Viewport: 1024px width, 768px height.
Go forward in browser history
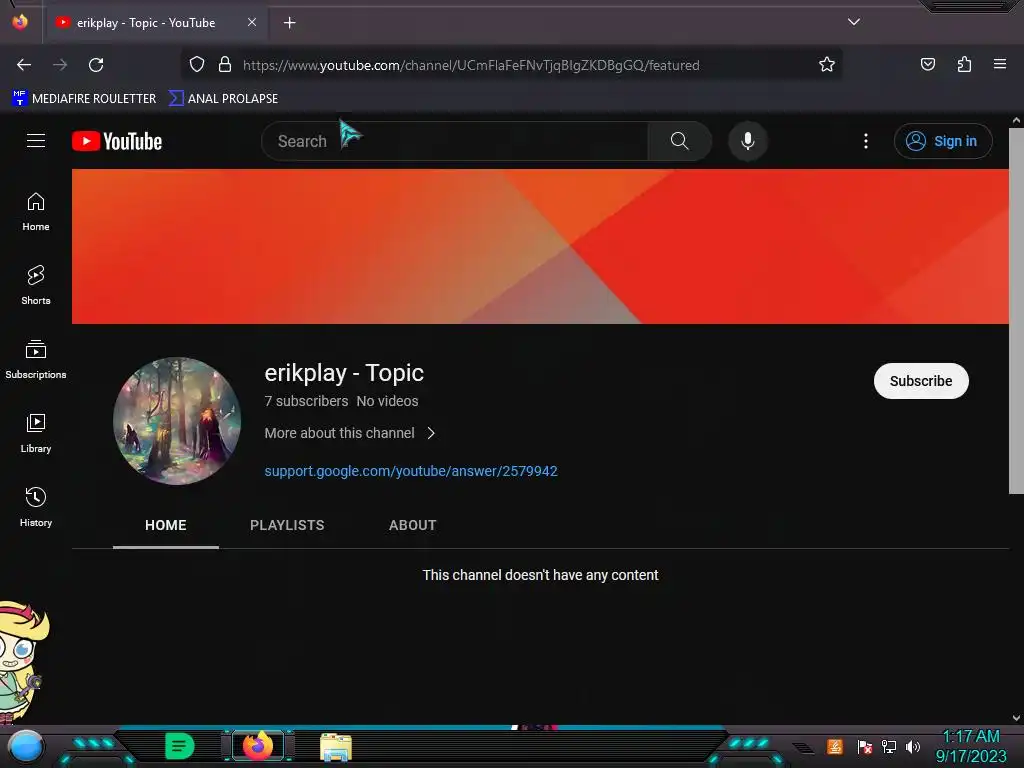[x=60, y=65]
